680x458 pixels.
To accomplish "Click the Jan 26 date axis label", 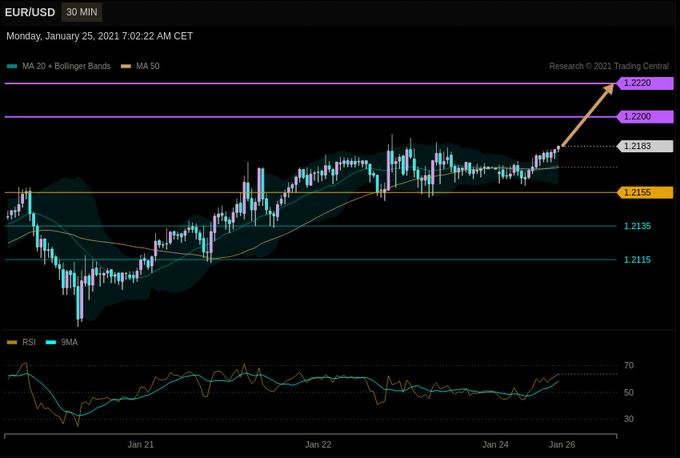I will (x=562, y=445).
